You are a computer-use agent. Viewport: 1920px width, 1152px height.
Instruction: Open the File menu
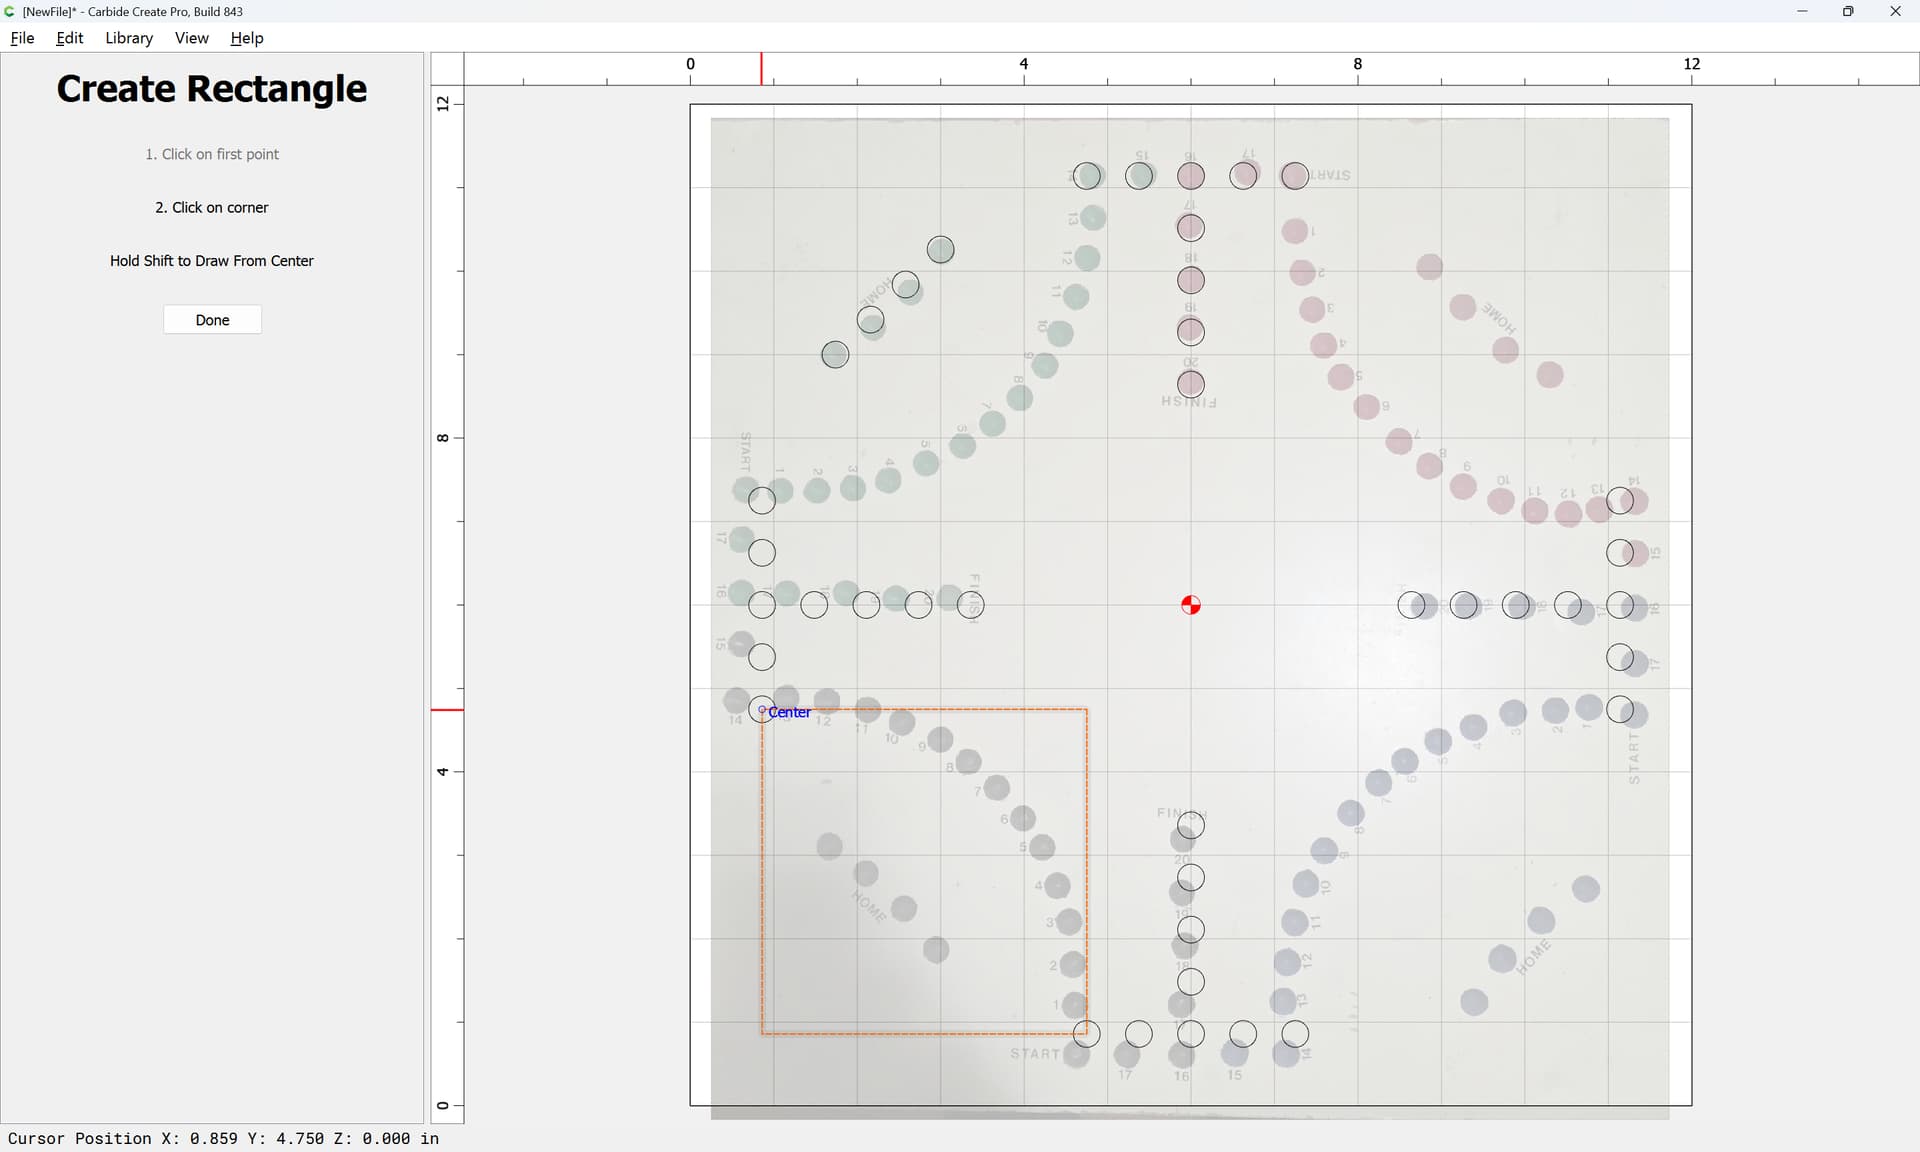tap(22, 38)
